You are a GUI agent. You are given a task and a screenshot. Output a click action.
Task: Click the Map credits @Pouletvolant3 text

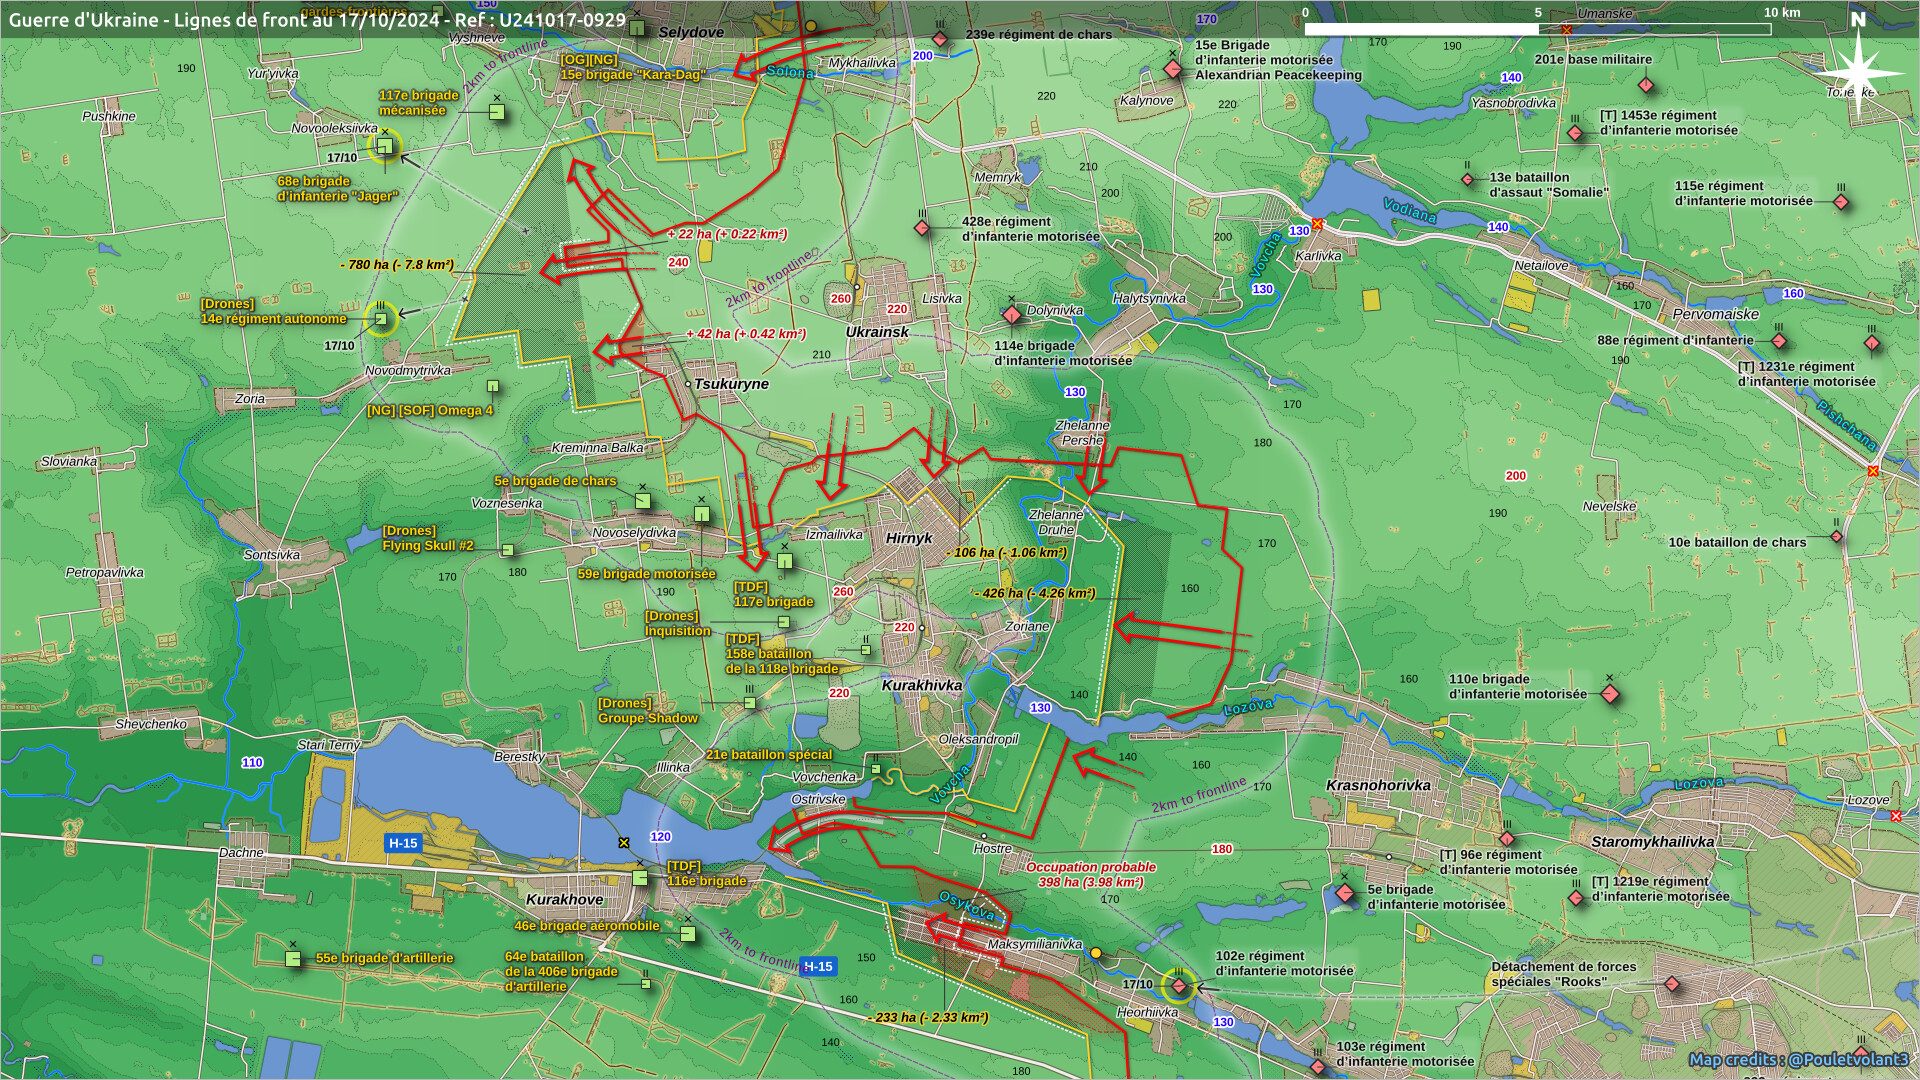1798,1059
